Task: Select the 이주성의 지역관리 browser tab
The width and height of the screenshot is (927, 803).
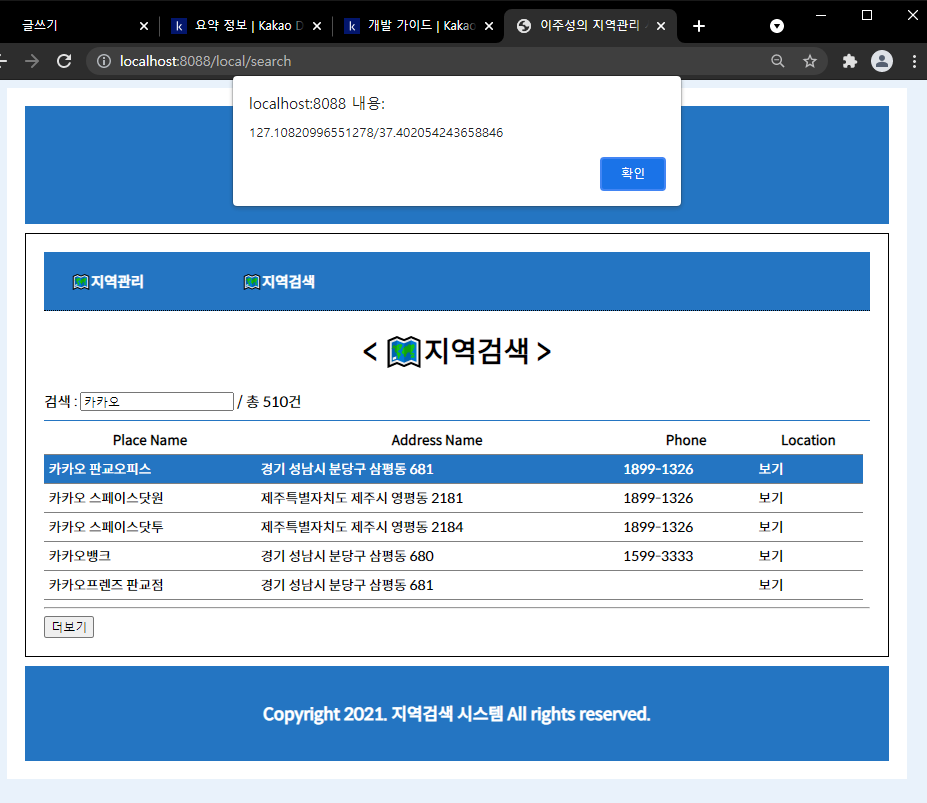Action: click(x=590, y=25)
